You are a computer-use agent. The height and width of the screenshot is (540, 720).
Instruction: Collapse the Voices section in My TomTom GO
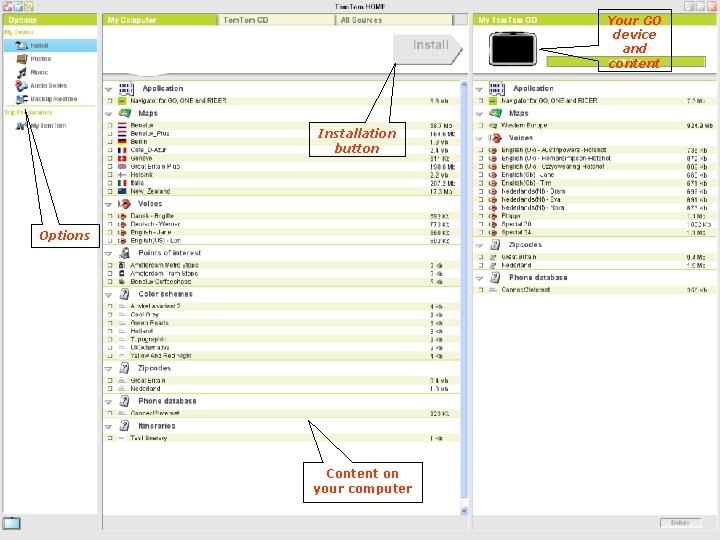point(479,138)
